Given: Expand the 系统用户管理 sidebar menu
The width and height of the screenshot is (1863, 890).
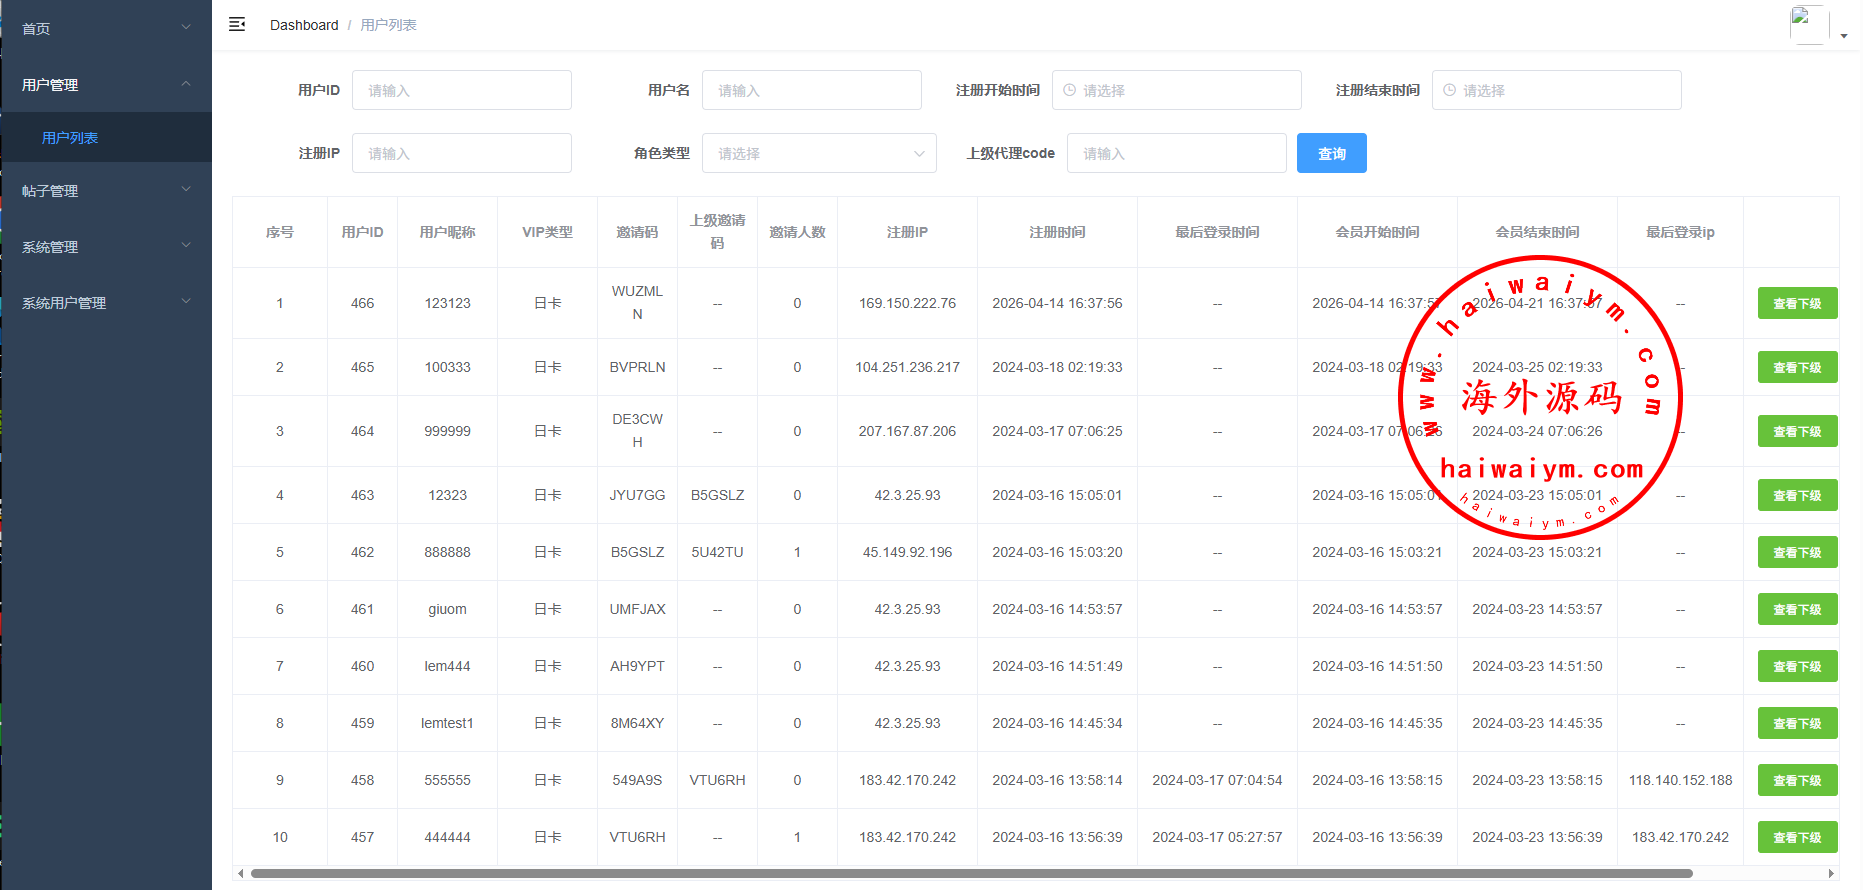Looking at the screenshot, I should click(x=105, y=302).
